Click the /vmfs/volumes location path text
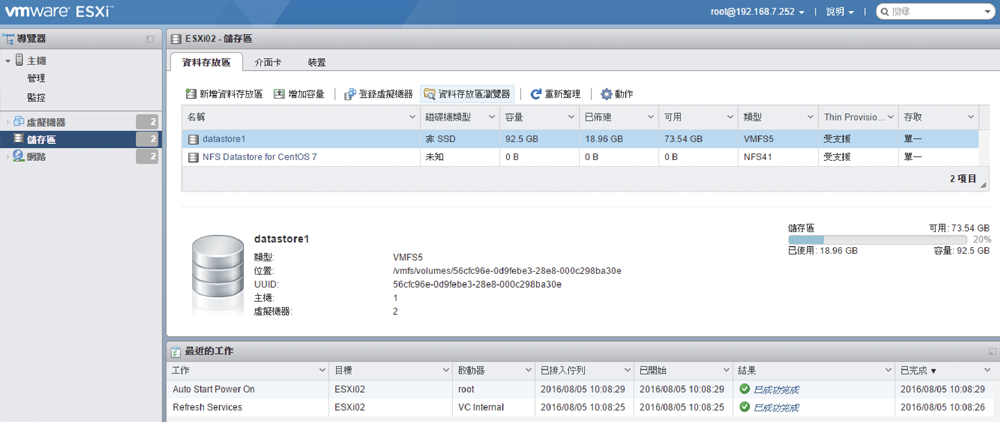This screenshot has height=422, width=1000. point(507,271)
